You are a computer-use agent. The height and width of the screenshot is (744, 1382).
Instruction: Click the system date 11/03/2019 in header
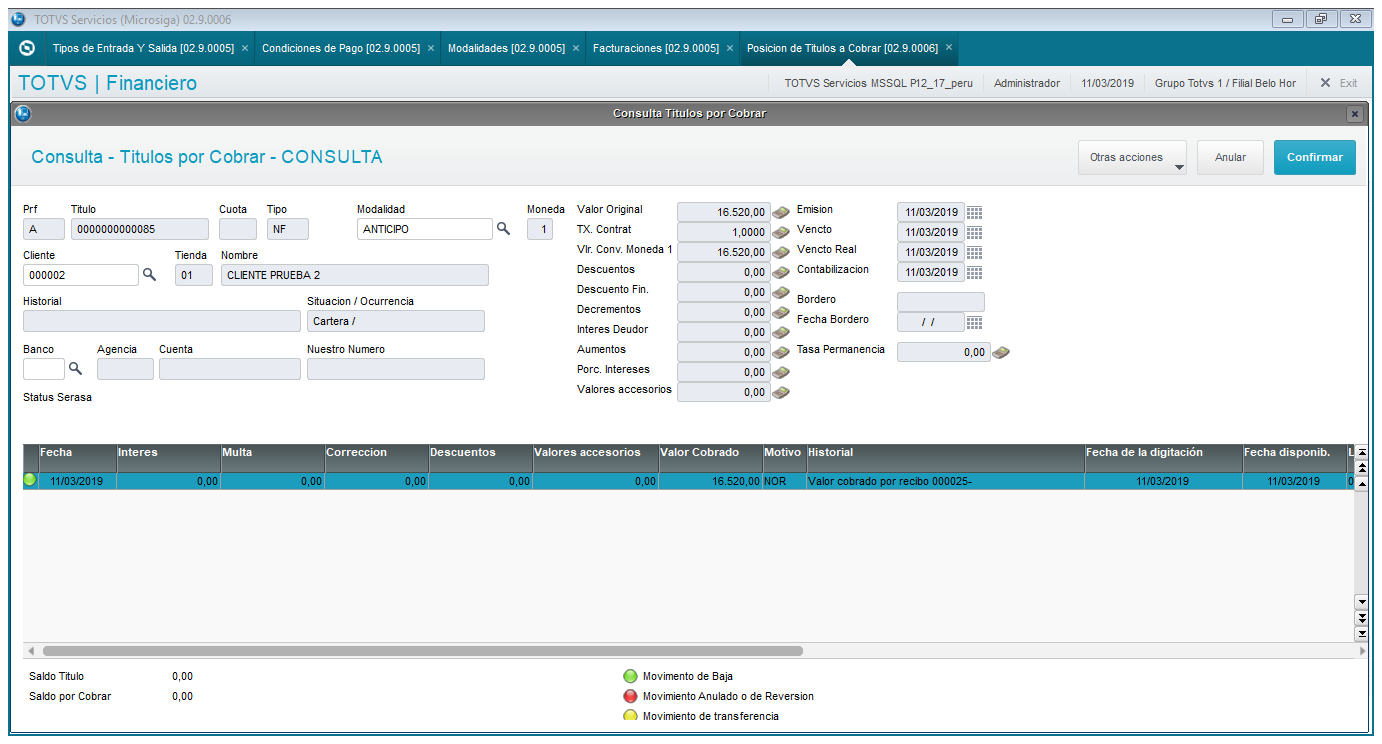pyautogui.click(x=1107, y=83)
